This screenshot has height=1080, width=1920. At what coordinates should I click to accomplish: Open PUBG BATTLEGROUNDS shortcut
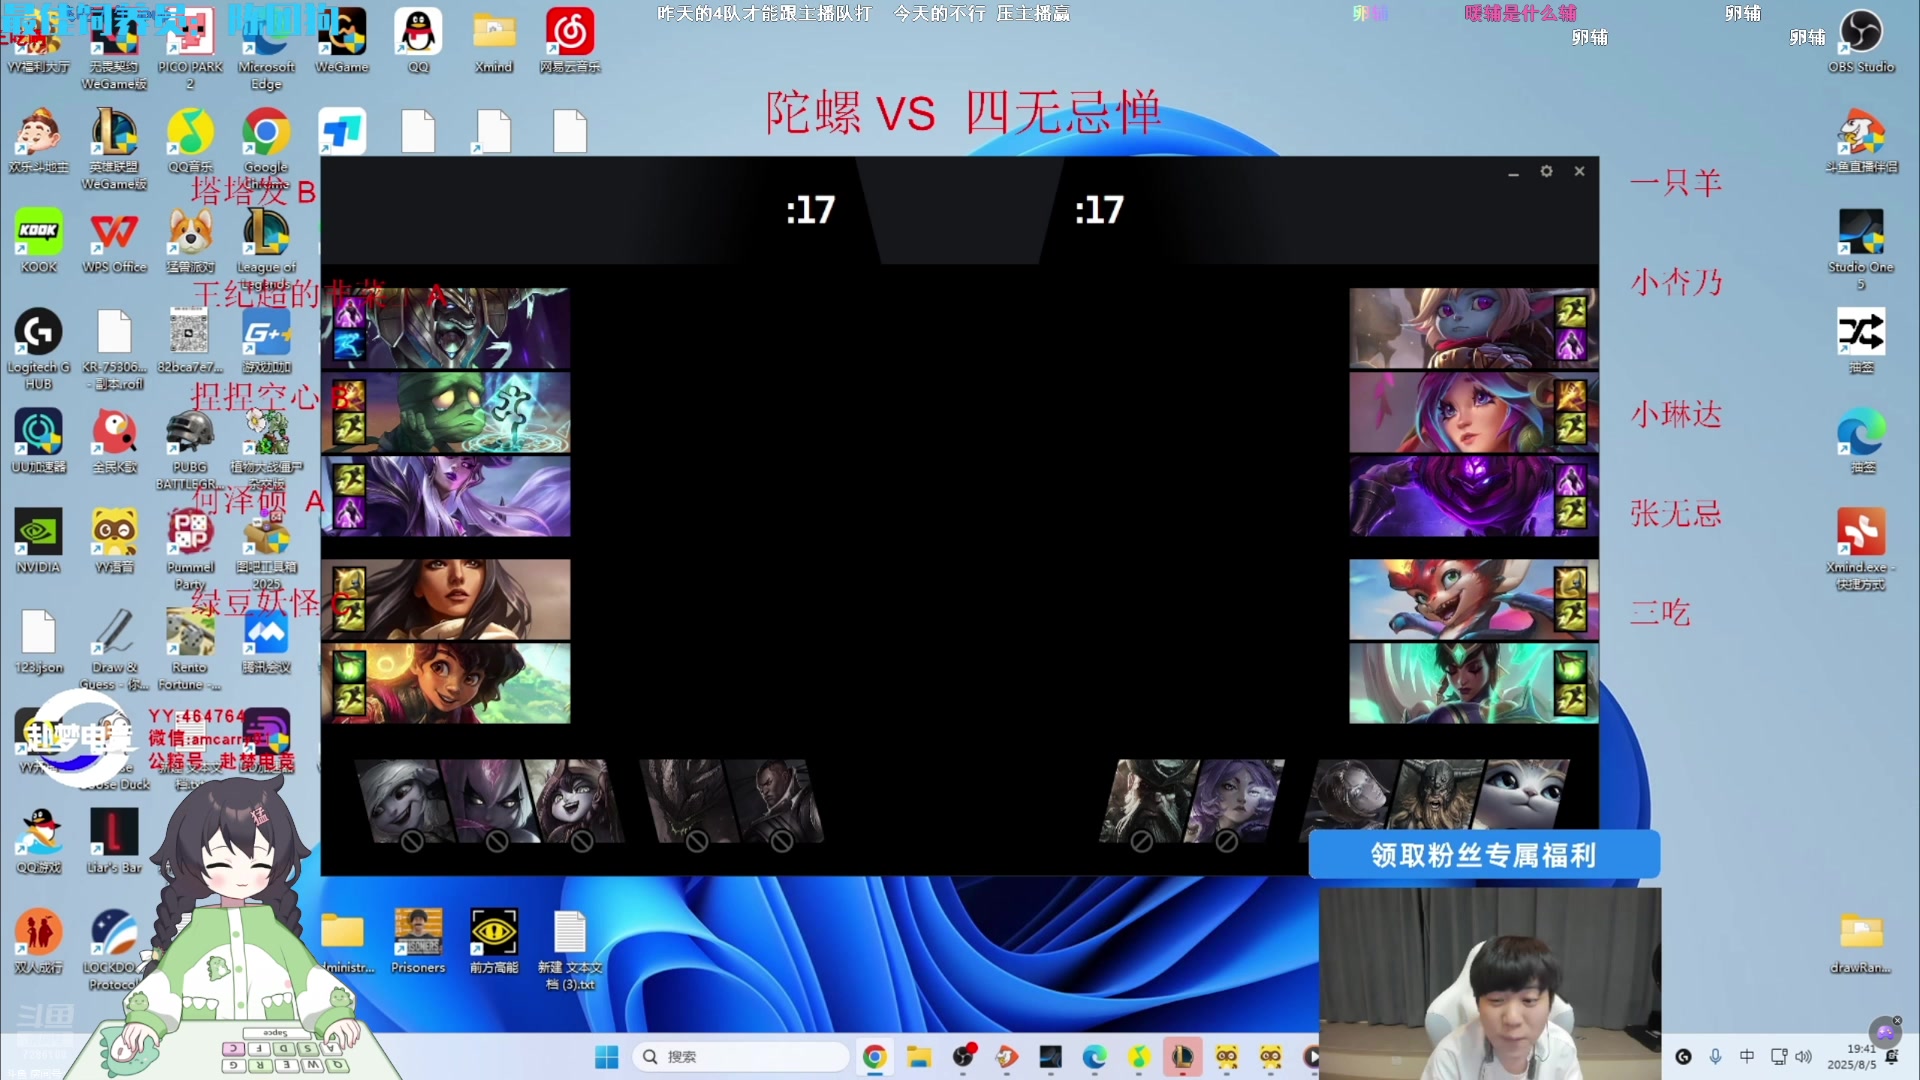pos(190,449)
